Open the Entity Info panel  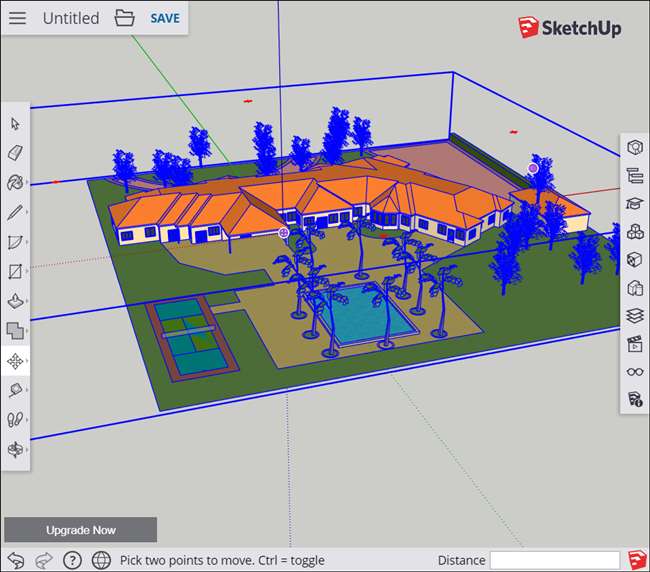click(x=635, y=147)
